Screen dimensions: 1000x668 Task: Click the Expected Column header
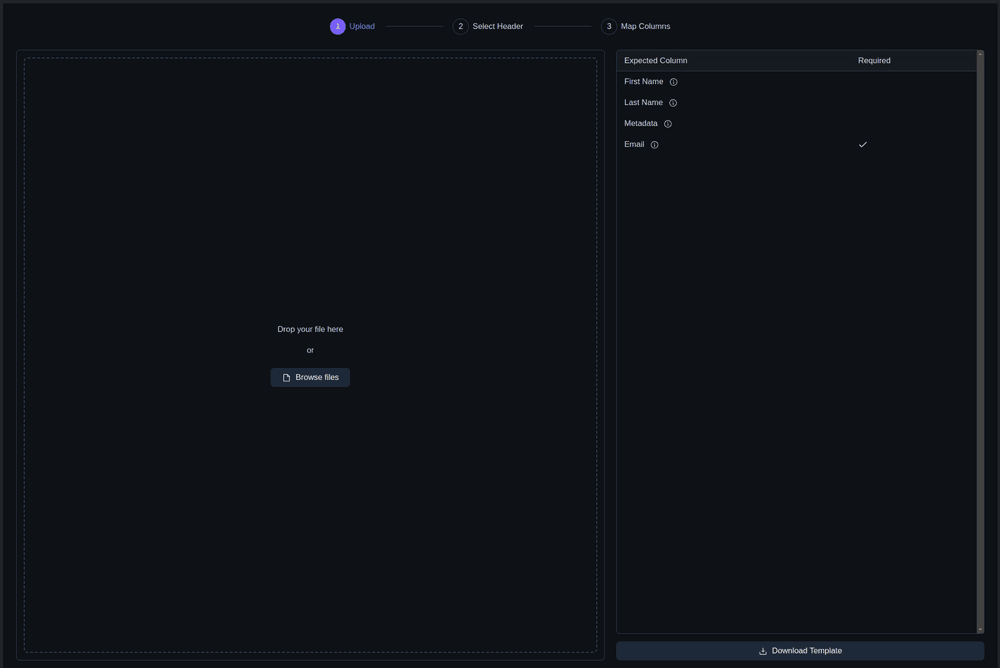655,61
